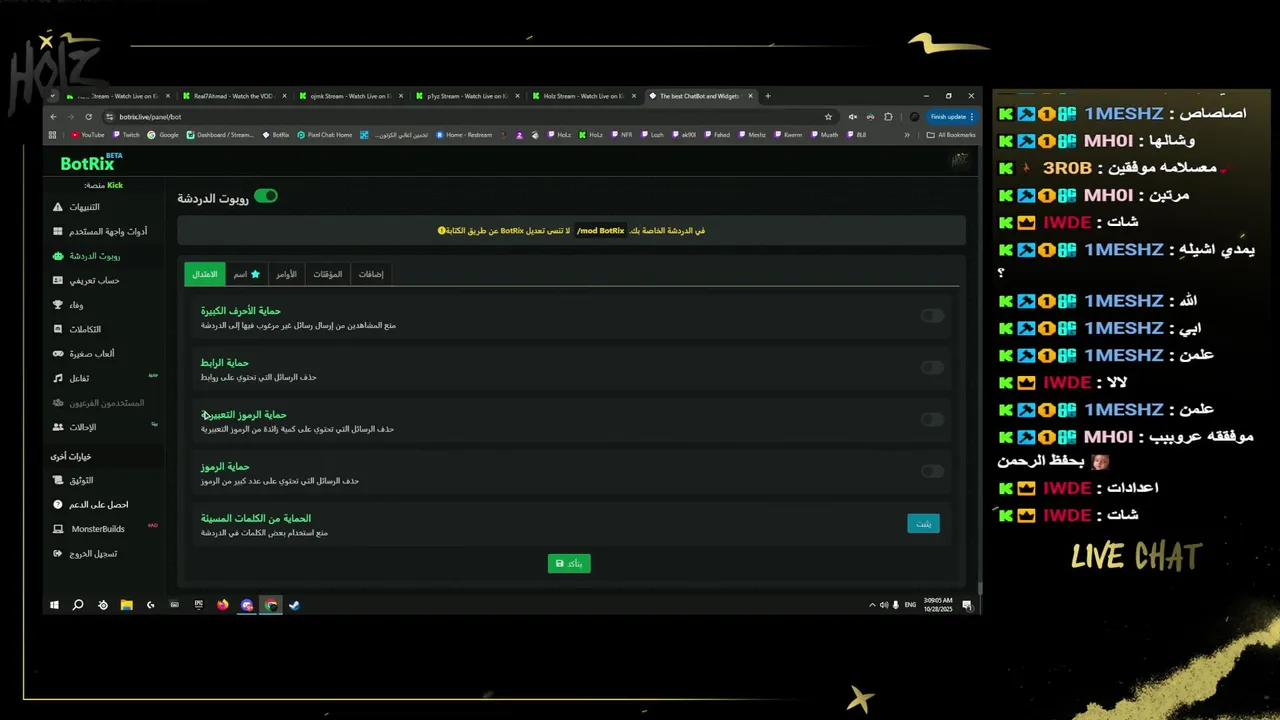Go back with the browser back arrow

(53, 116)
